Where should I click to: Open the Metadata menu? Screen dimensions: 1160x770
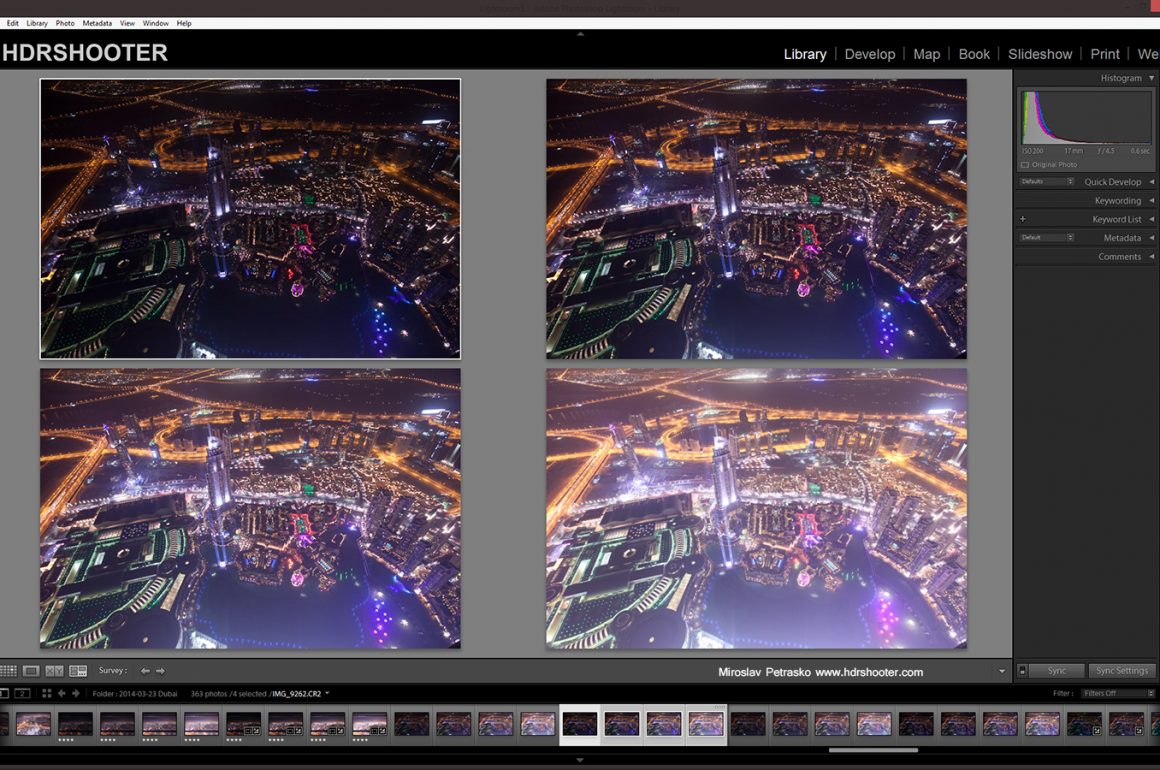(x=97, y=23)
